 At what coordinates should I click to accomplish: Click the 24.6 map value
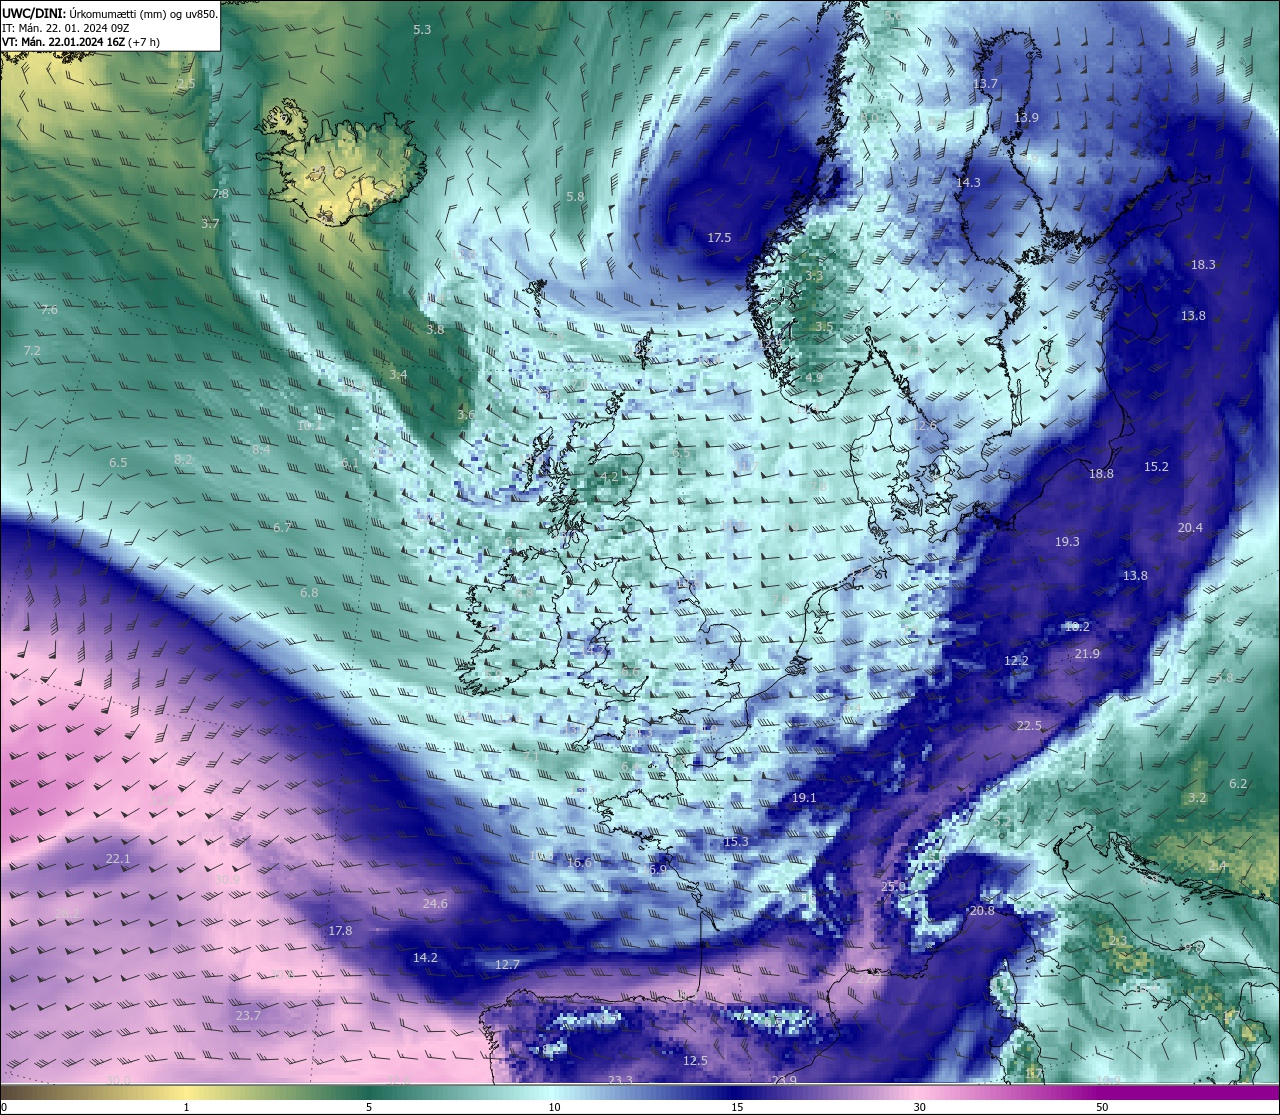pos(435,904)
